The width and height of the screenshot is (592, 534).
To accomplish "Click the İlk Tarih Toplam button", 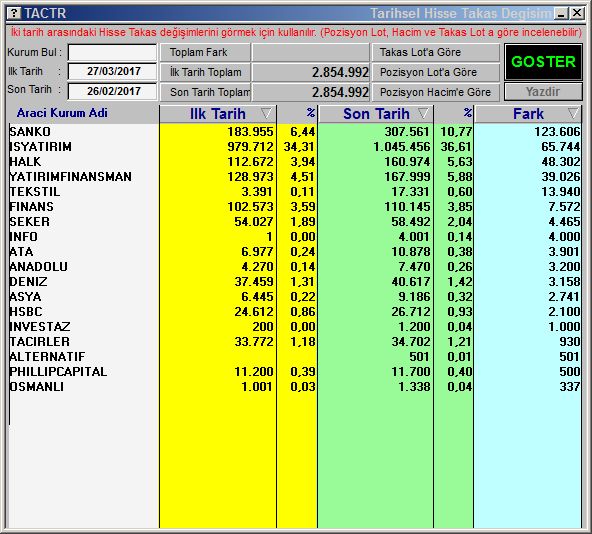I will coord(205,72).
